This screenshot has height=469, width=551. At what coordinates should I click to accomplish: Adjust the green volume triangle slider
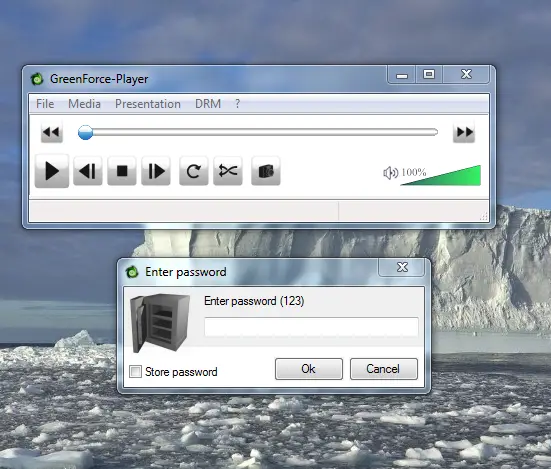tap(441, 175)
